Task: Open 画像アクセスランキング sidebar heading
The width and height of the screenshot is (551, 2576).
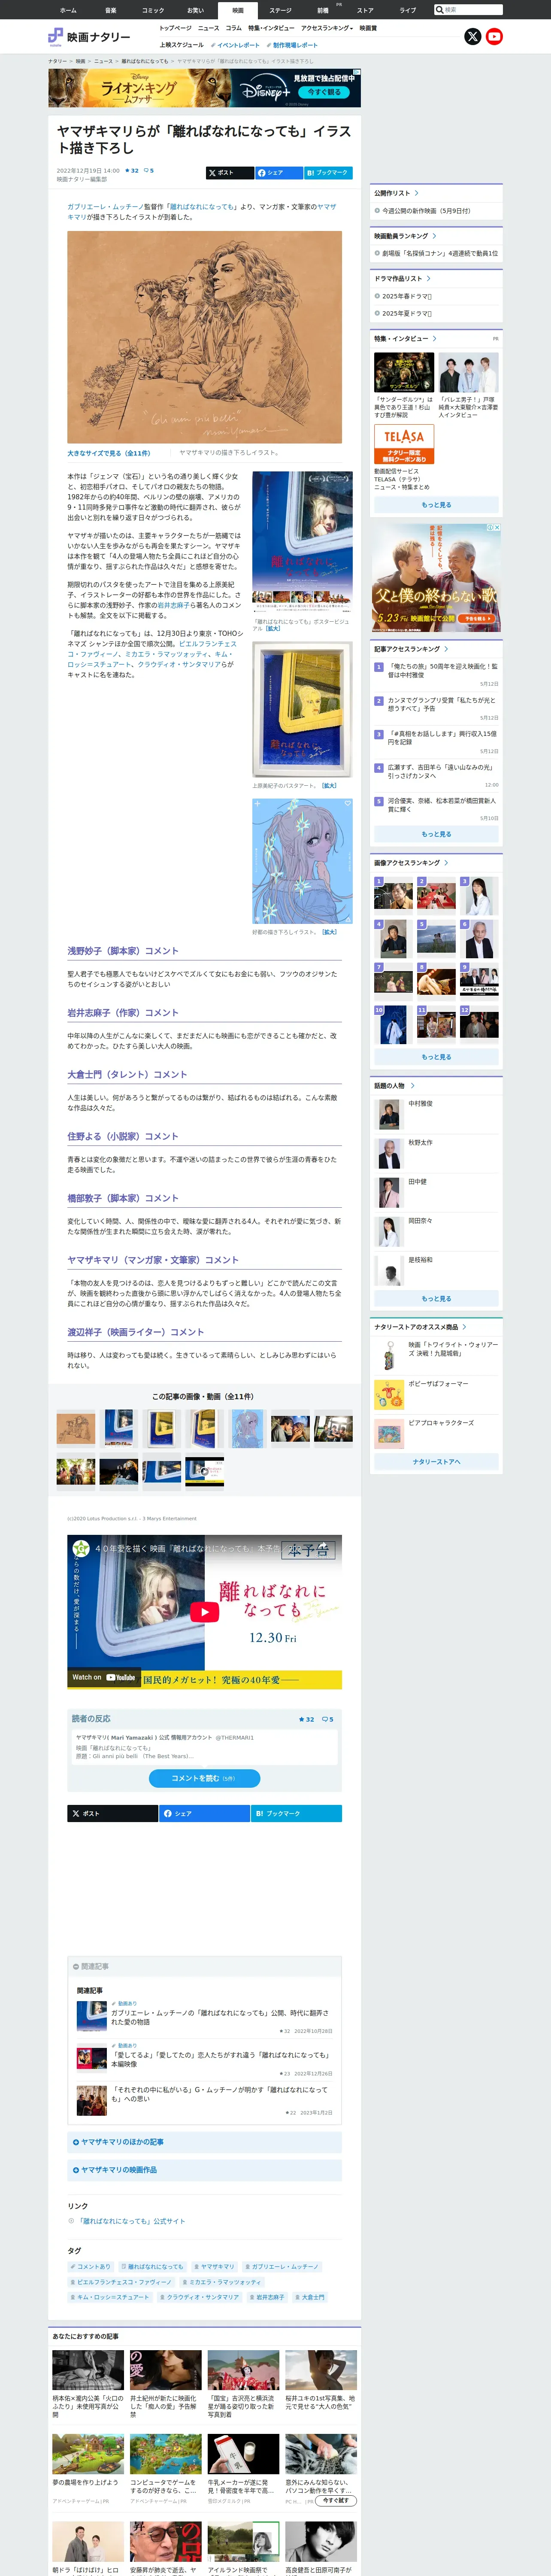Action: point(411,862)
